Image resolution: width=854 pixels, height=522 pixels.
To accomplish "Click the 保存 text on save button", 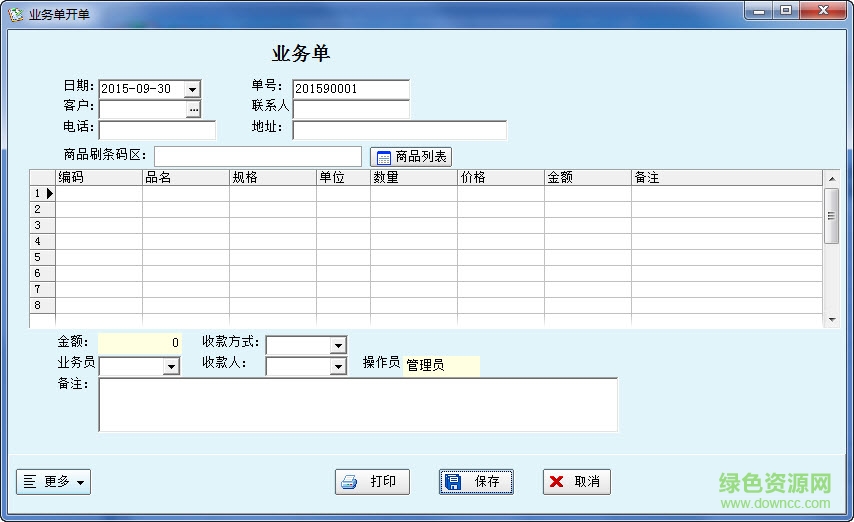I will click(486, 482).
